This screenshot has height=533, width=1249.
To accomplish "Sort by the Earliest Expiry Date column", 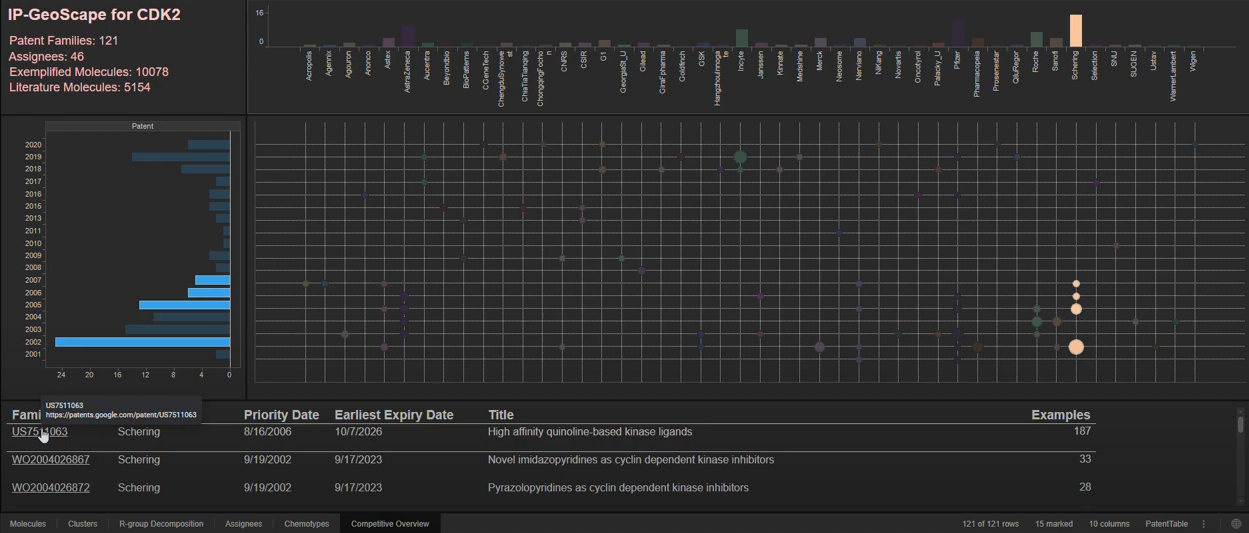I will (x=394, y=415).
